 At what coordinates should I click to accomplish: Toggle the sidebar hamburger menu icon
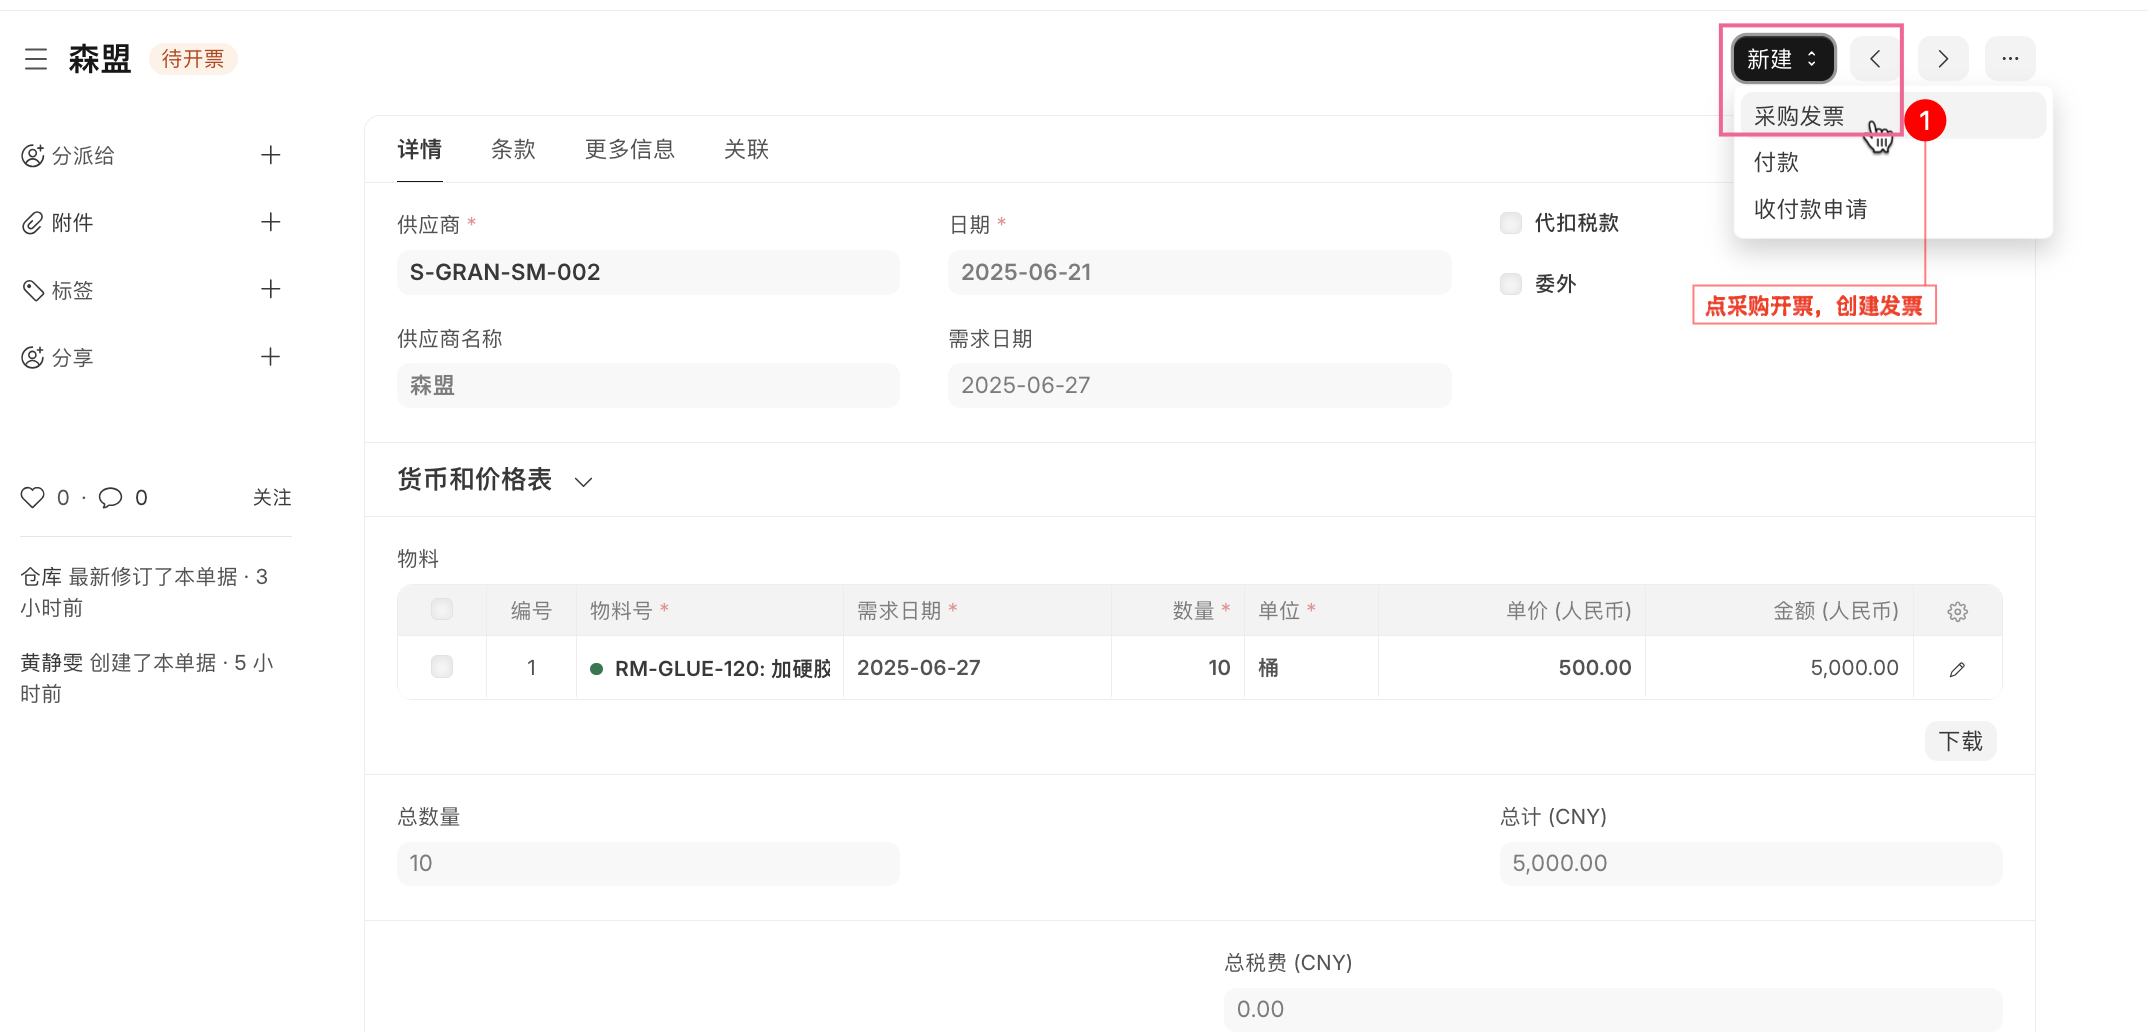[36, 59]
